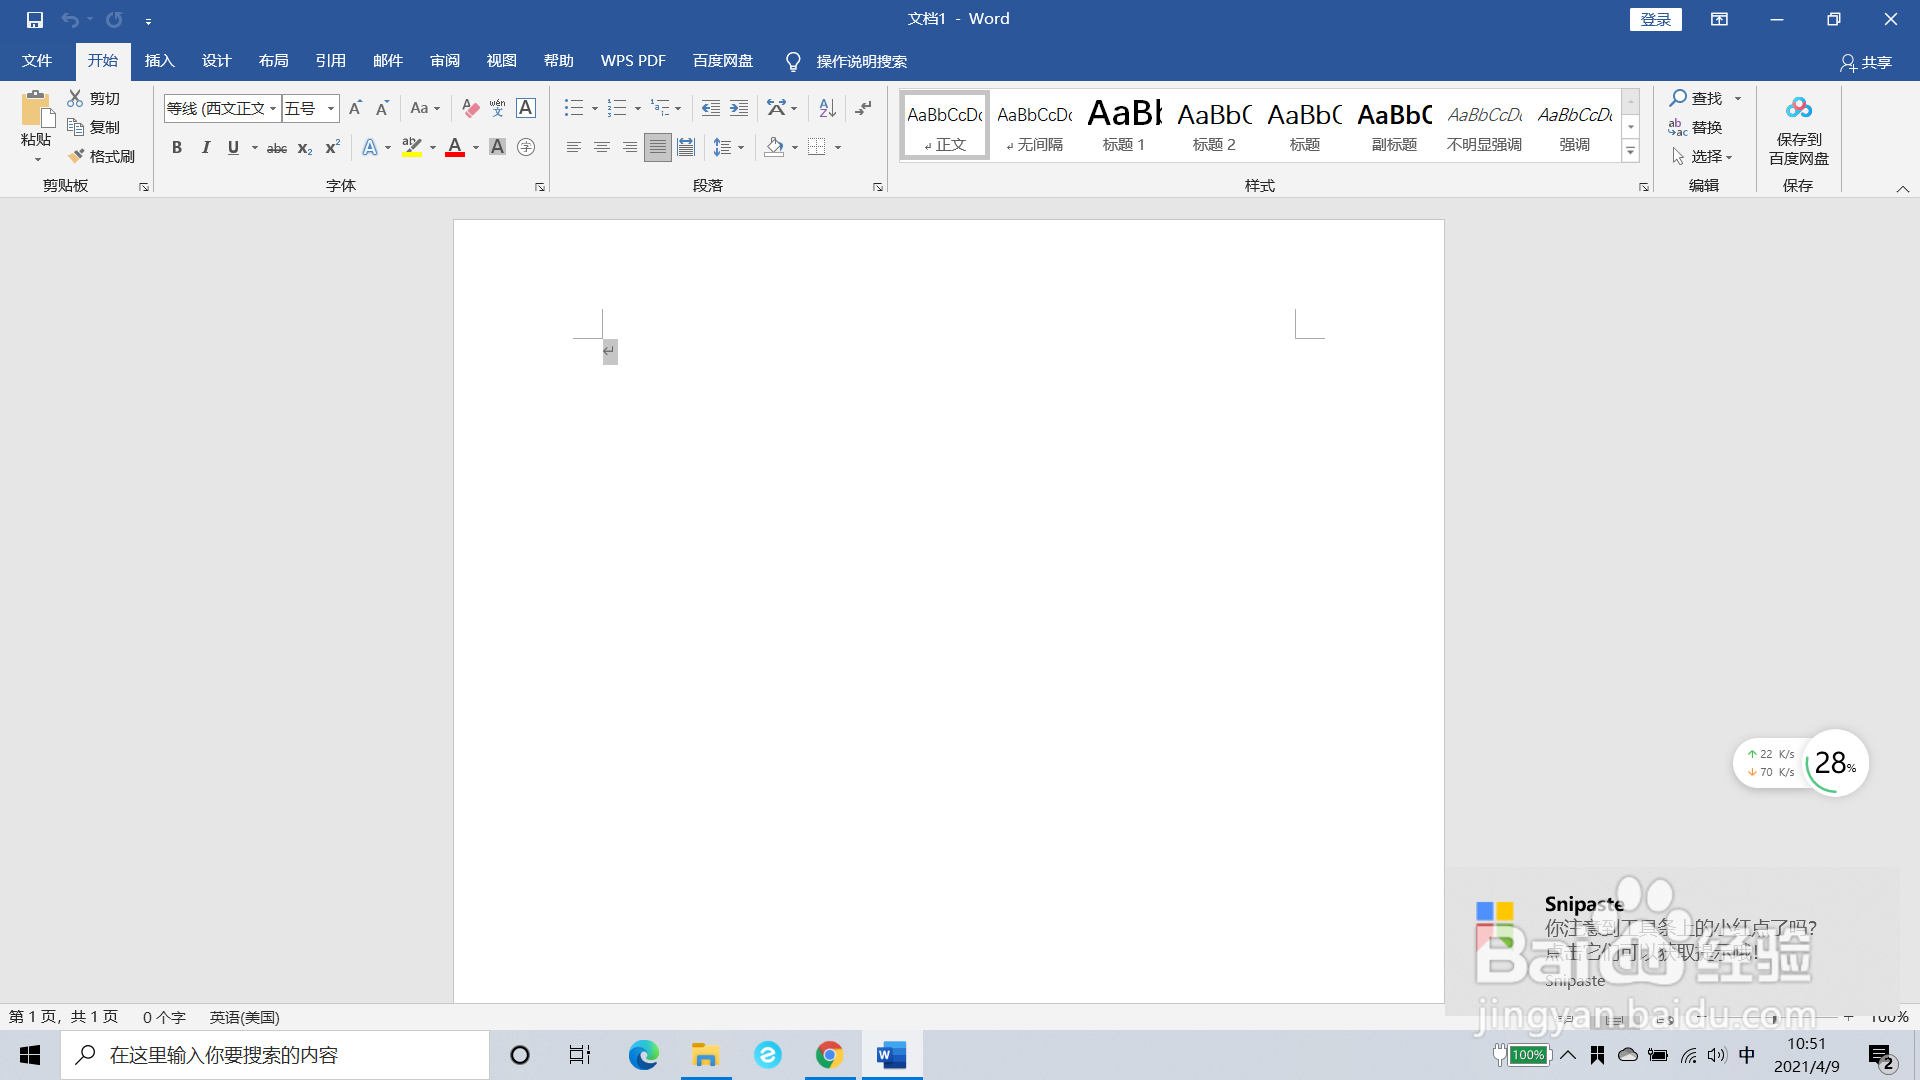Click the Login (登录) button
Screen dimensions: 1920x1080
[x=1656, y=19]
